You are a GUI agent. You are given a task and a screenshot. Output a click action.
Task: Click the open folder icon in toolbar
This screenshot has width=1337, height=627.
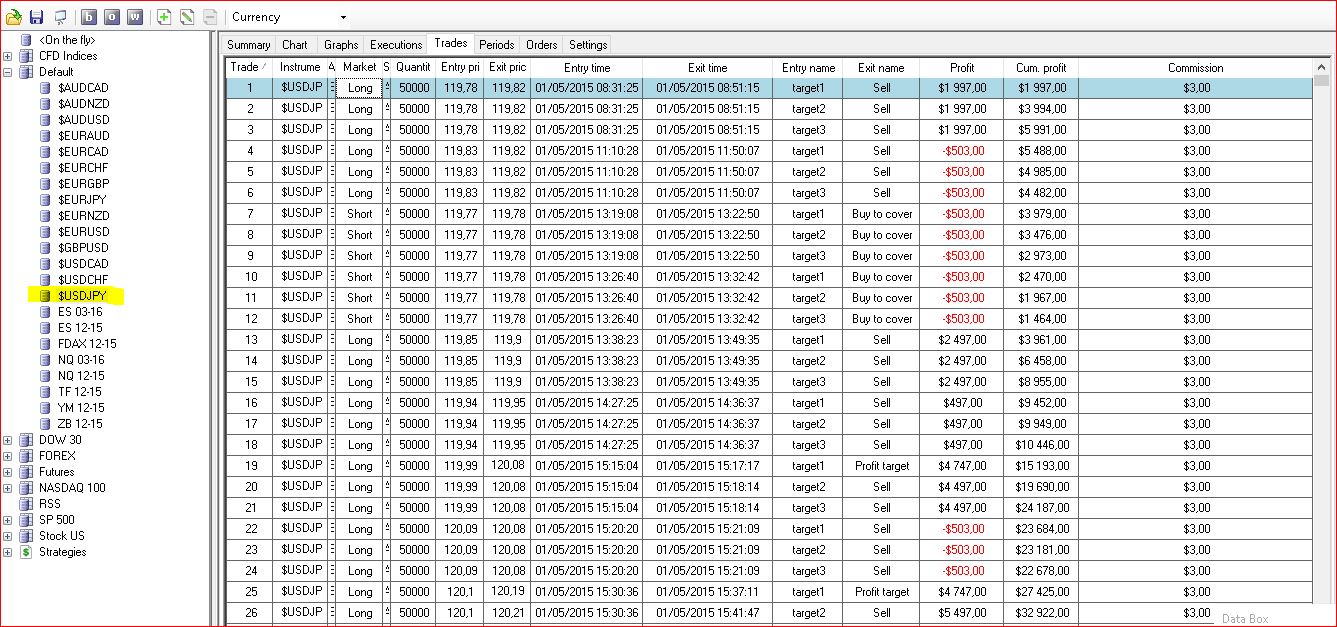click(x=14, y=17)
